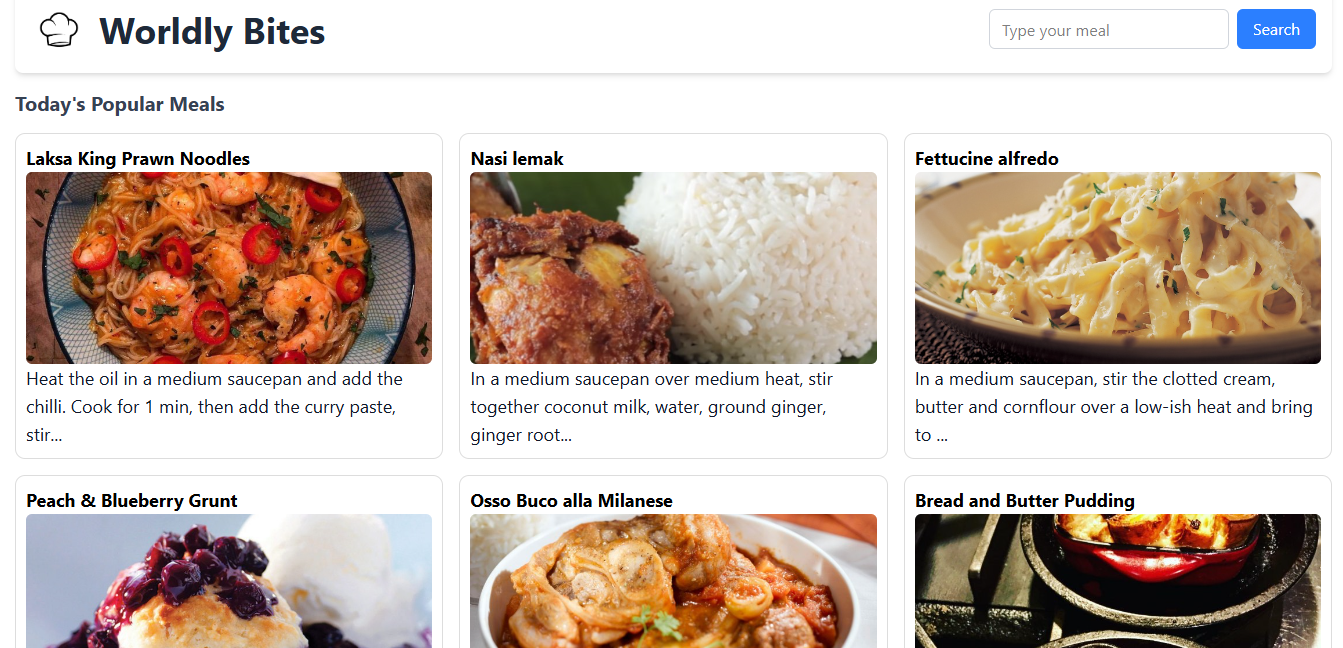Open the Laksa King Prawn Noodles photo
This screenshot has height=648, width=1343.
point(229,268)
